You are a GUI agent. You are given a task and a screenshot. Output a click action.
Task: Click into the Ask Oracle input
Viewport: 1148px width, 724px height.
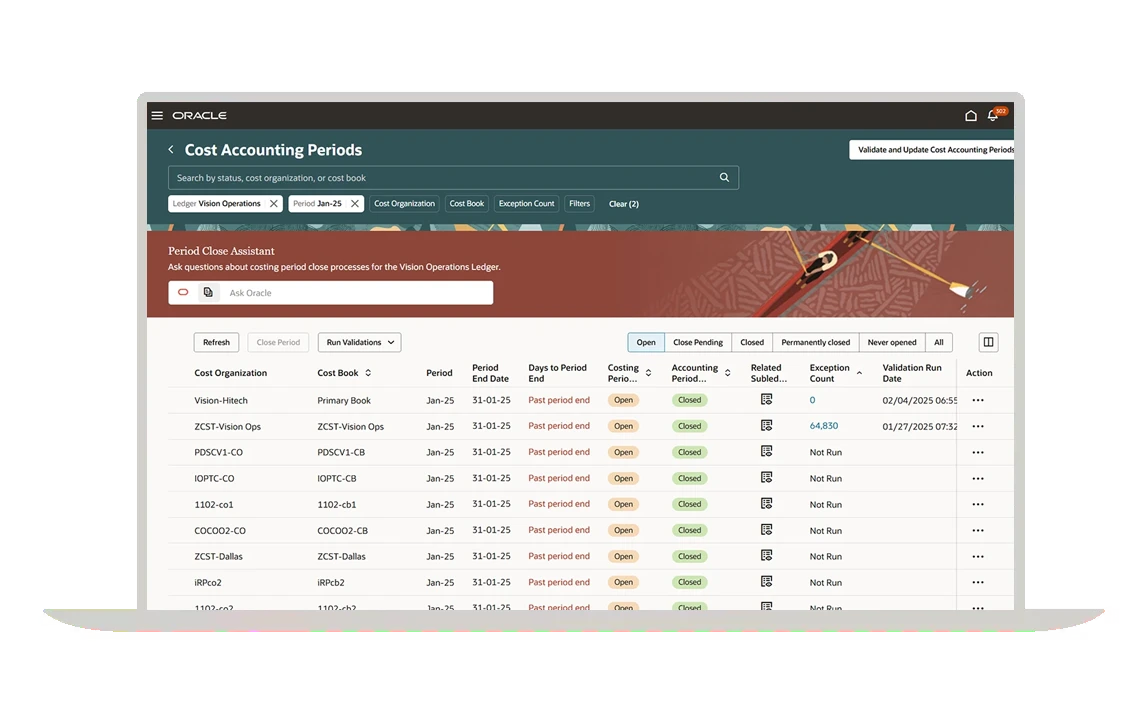tap(358, 292)
